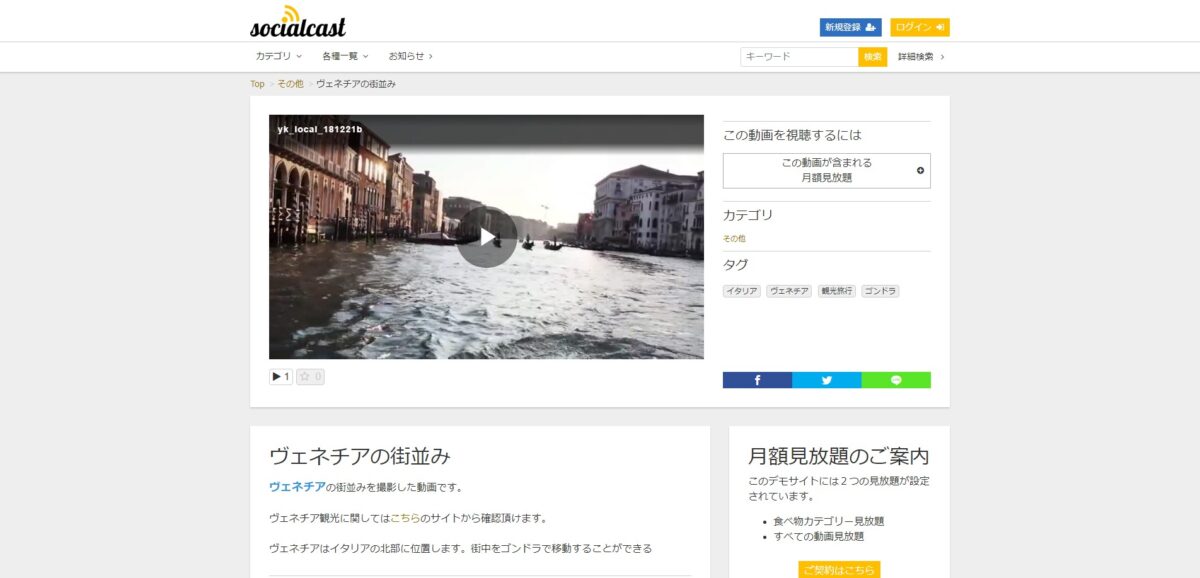This screenshot has height=578, width=1200.
Task: Expand この動画が含まれる月額見放題 panel
Action: coord(826,171)
